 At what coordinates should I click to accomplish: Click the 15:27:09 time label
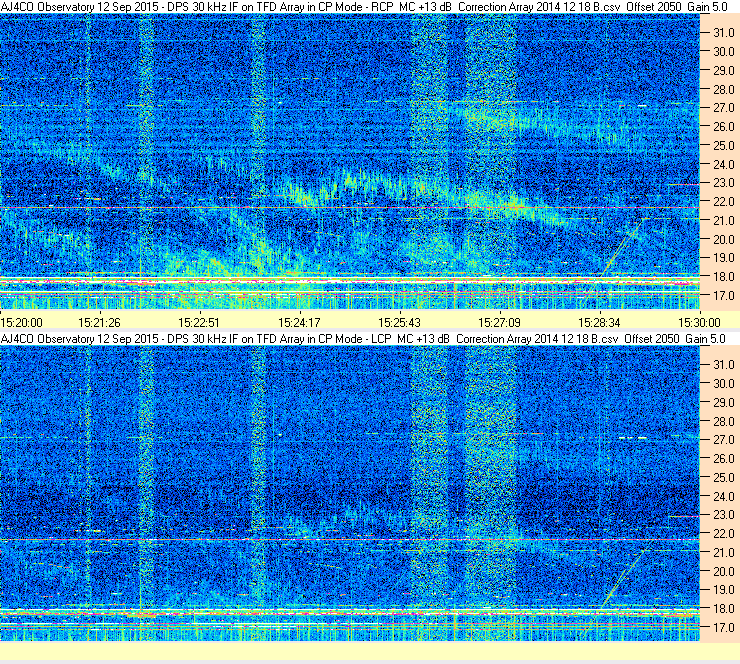click(499, 323)
